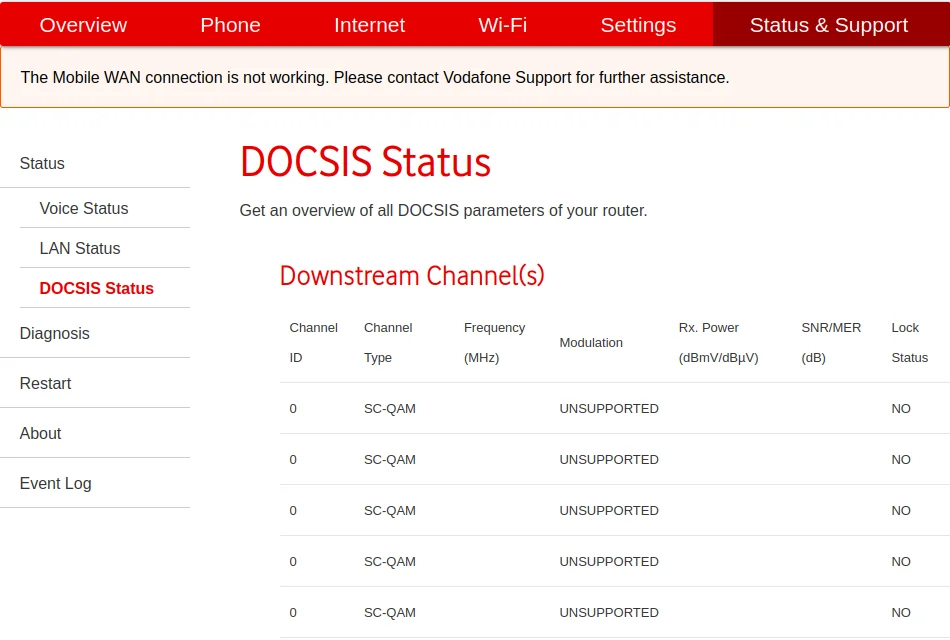Open Voice Status in the sidebar
Image resolution: width=950 pixels, height=640 pixels.
[x=84, y=208]
